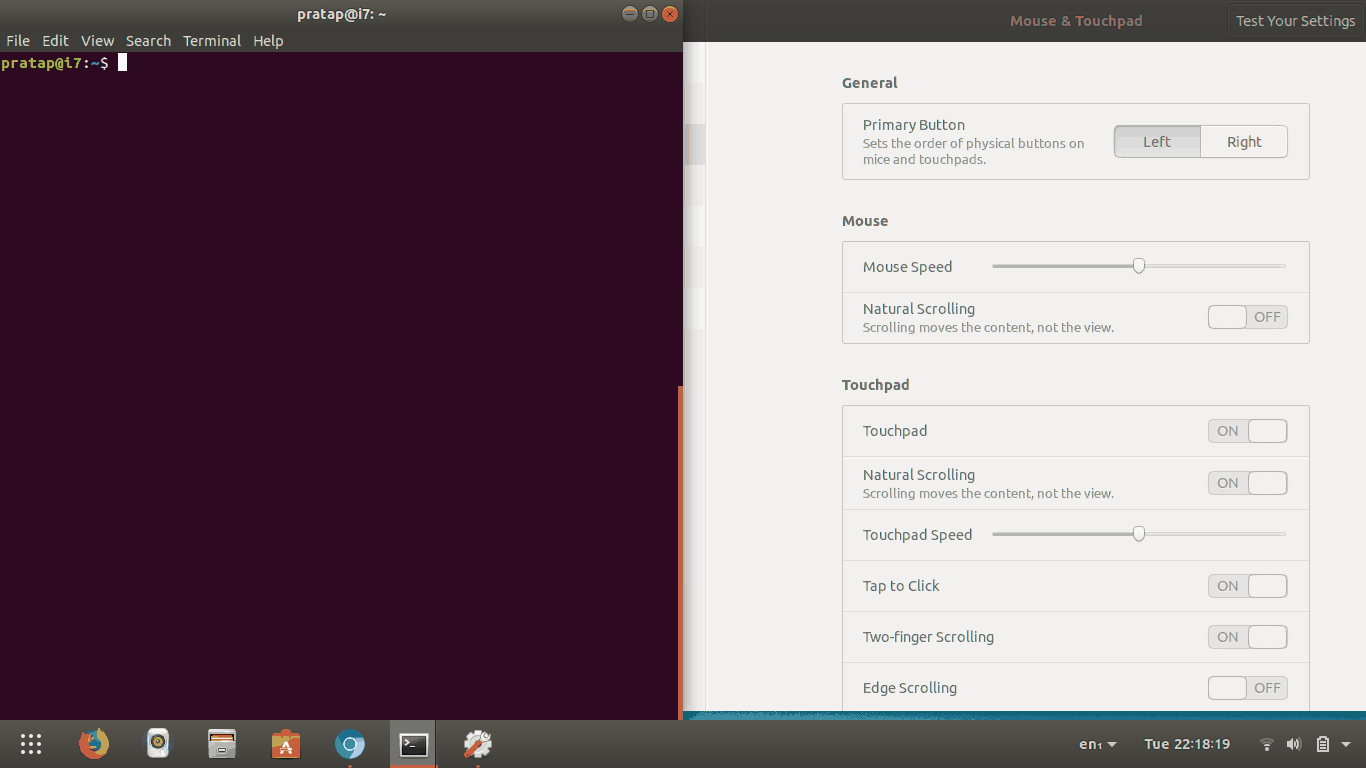Click the Terminal icon in the dock
The height and width of the screenshot is (768, 1366).
tap(413, 744)
